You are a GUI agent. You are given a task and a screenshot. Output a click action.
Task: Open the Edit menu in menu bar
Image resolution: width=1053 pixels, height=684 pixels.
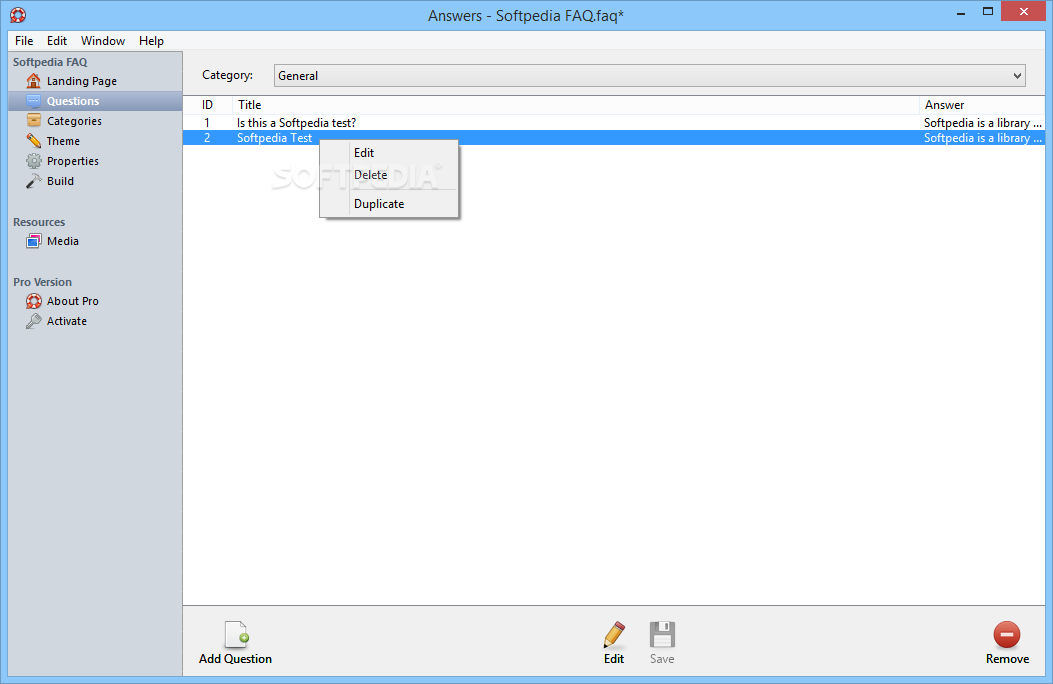(56, 41)
